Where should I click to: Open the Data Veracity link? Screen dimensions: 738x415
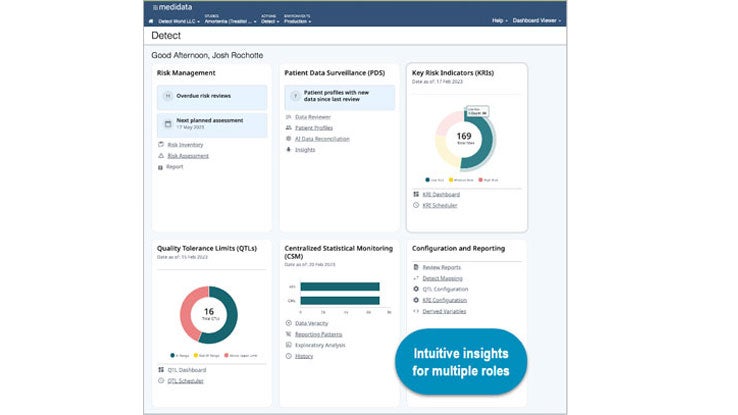pos(312,323)
